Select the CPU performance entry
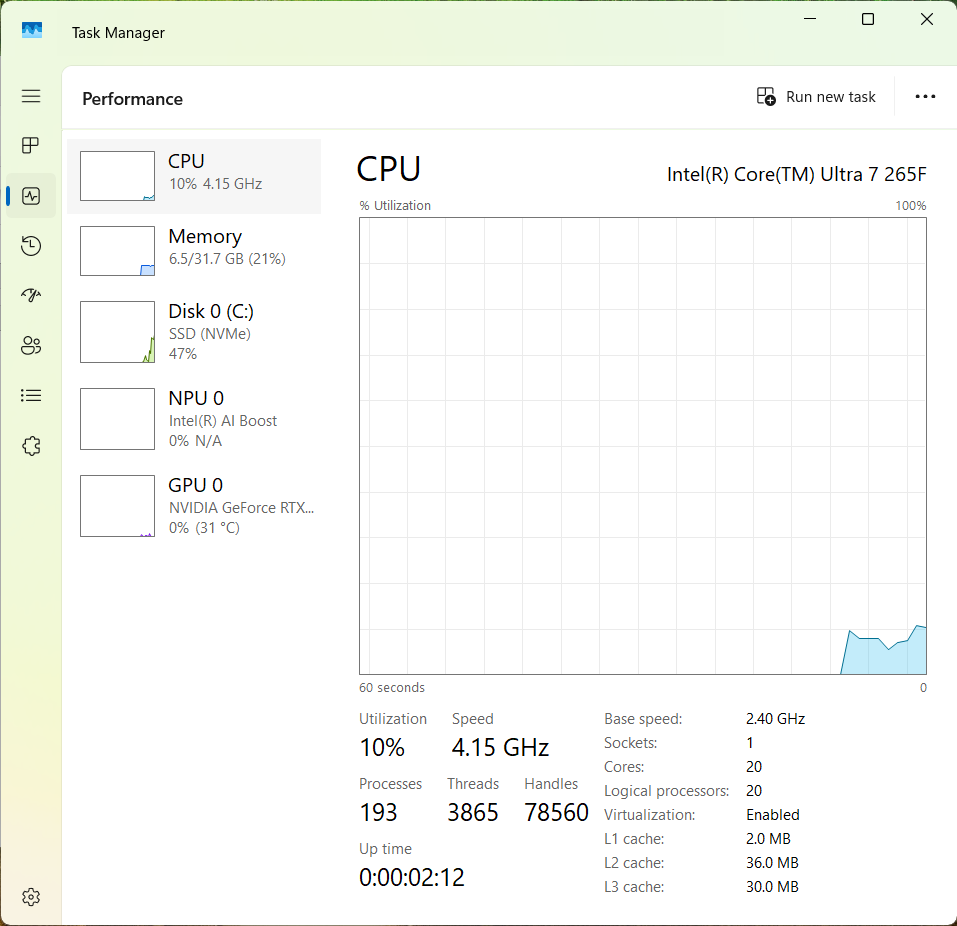The height and width of the screenshot is (926, 957). (x=194, y=176)
